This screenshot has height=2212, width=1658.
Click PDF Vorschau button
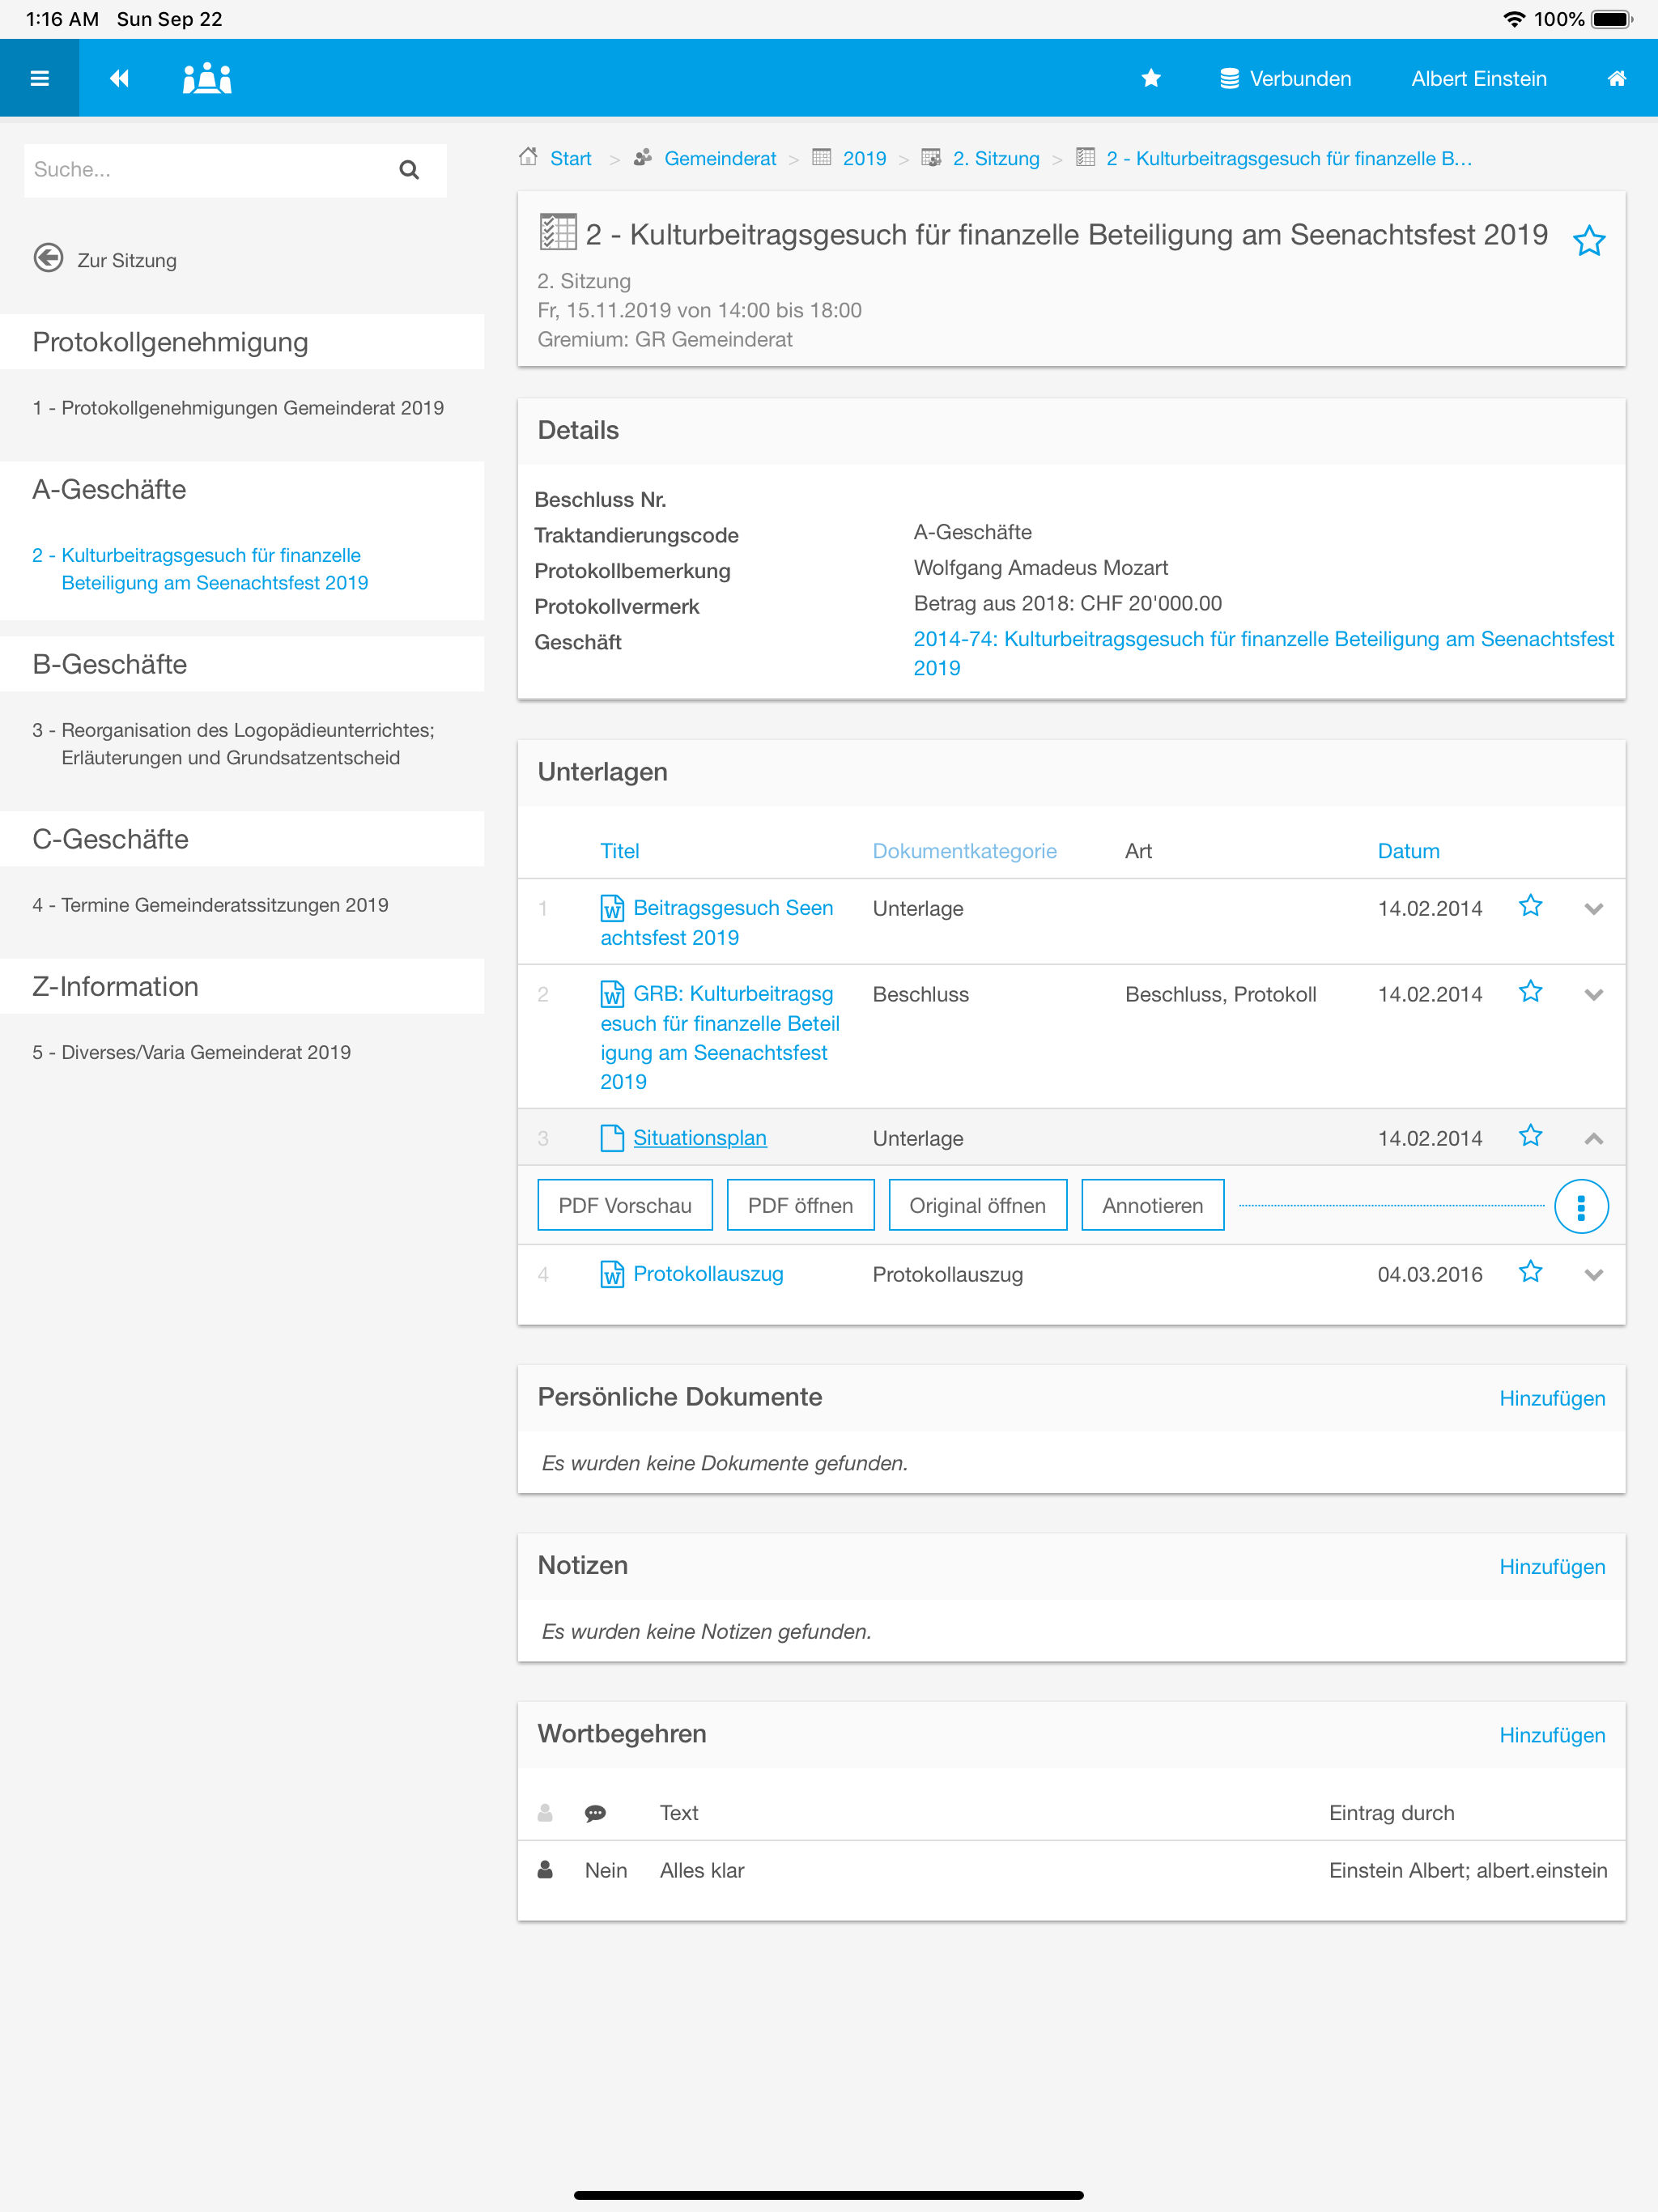pyautogui.click(x=625, y=1205)
